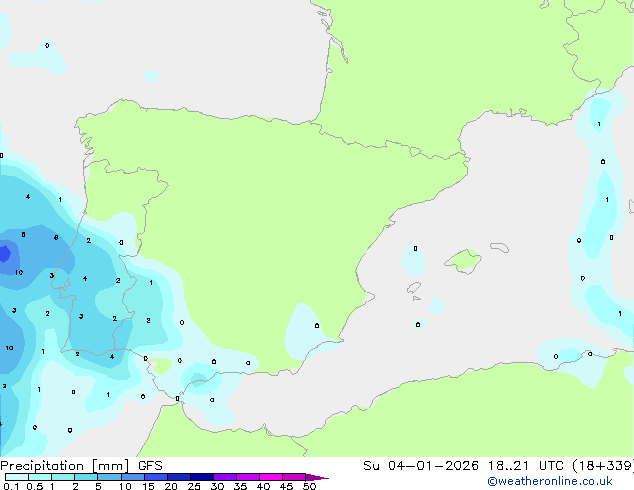Select legend swatch between 5 and 10
Image resolution: width=634 pixels, height=490 pixels.
pos(109,477)
